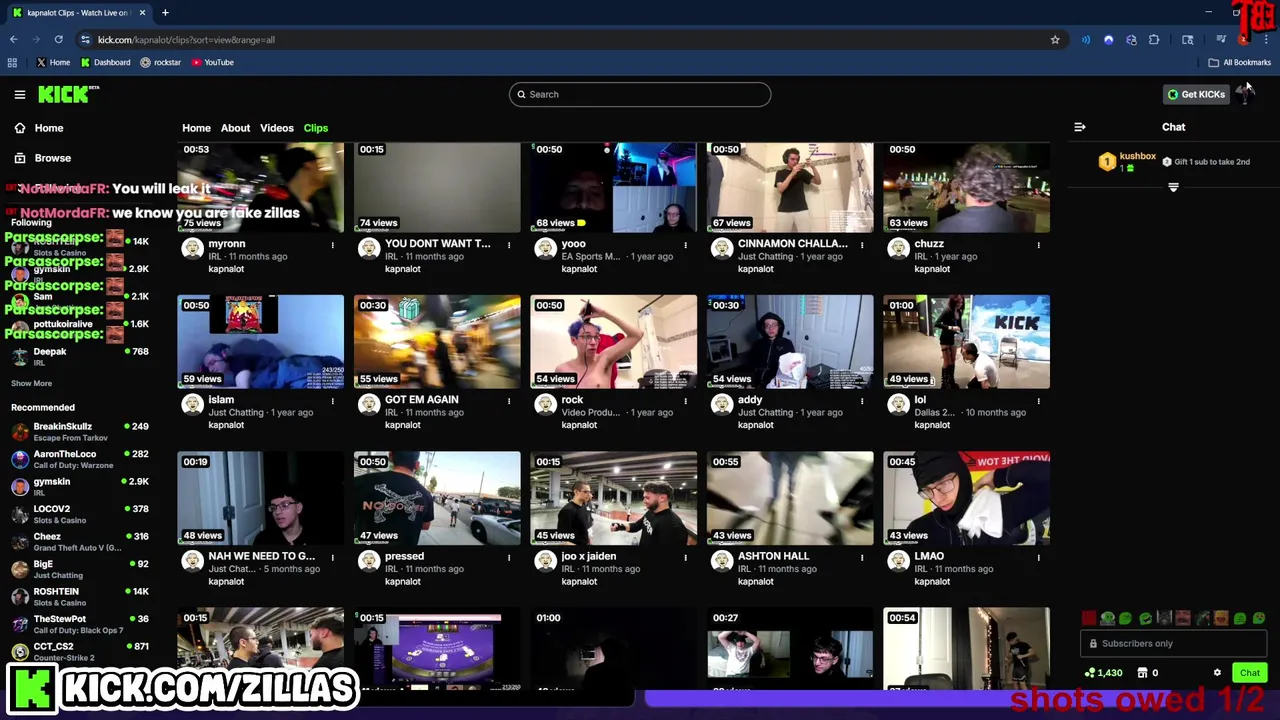Open the X Home bookmark

[53, 62]
